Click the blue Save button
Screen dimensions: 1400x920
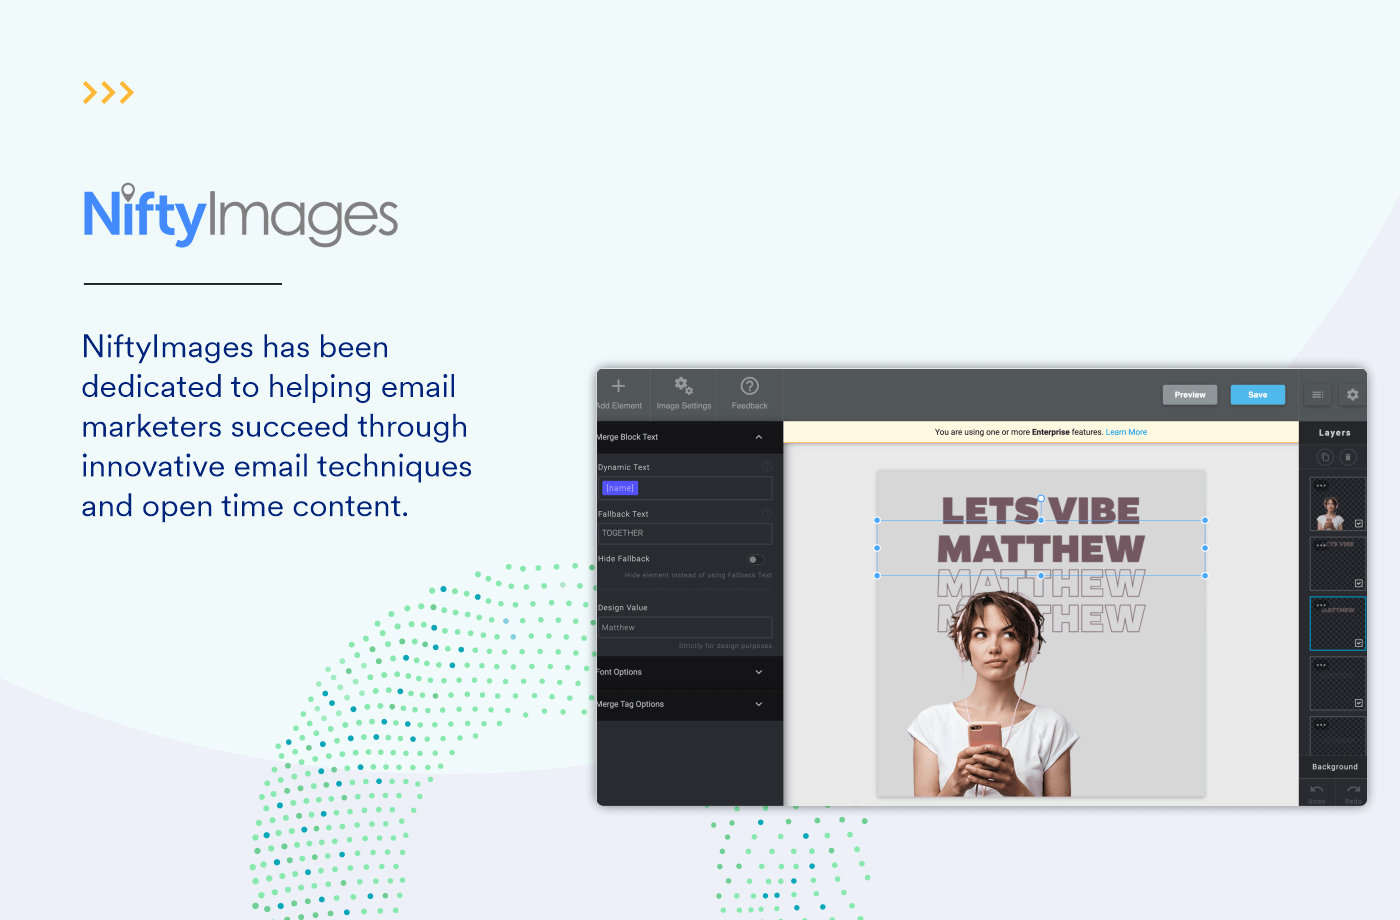tap(1258, 395)
